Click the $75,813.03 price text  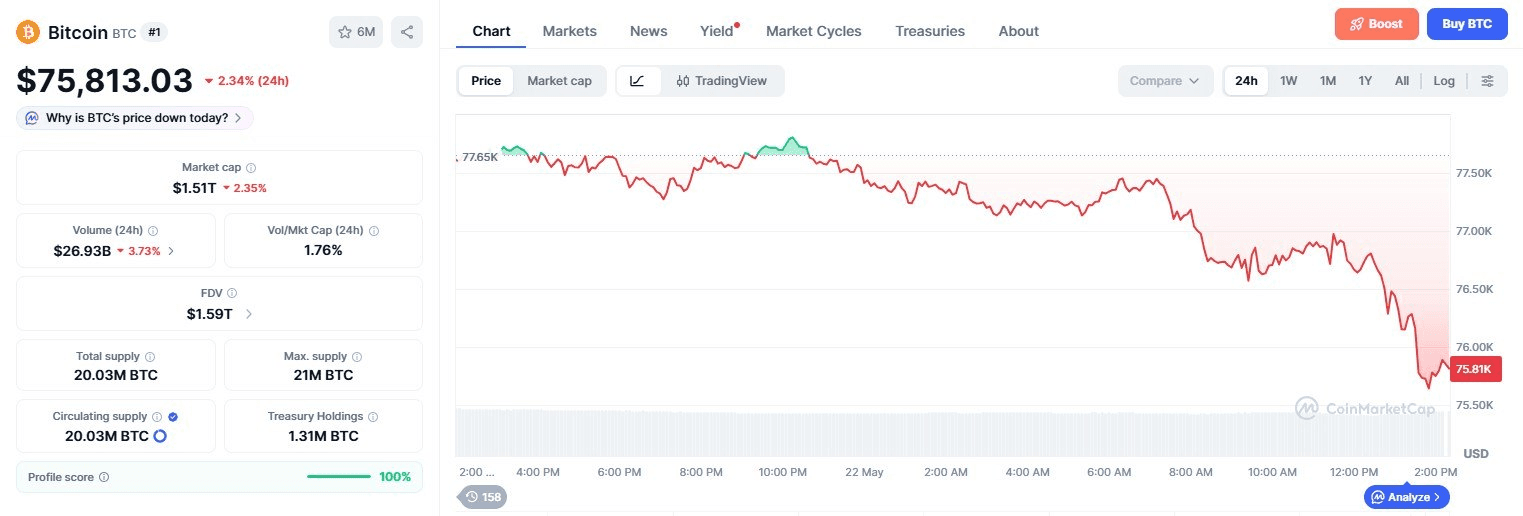104,80
